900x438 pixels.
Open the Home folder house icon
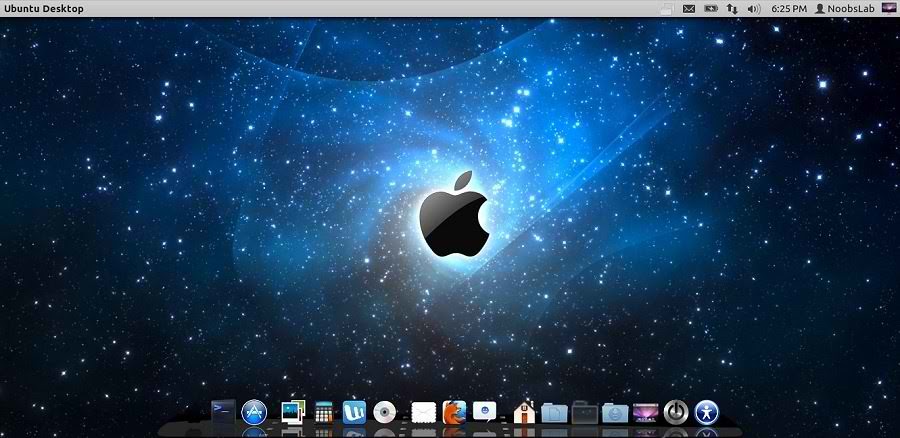(x=524, y=412)
